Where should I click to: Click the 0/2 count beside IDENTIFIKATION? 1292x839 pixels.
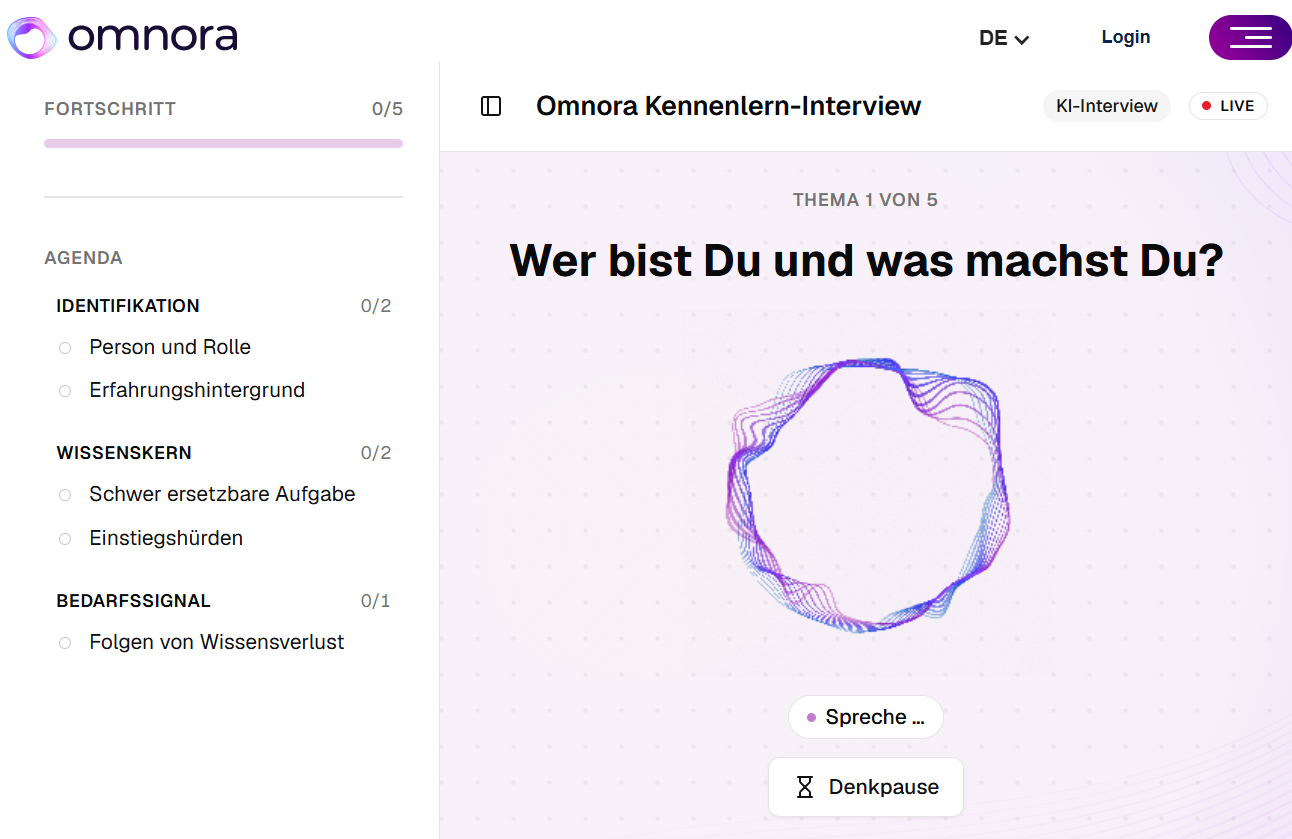(x=376, y=306)
